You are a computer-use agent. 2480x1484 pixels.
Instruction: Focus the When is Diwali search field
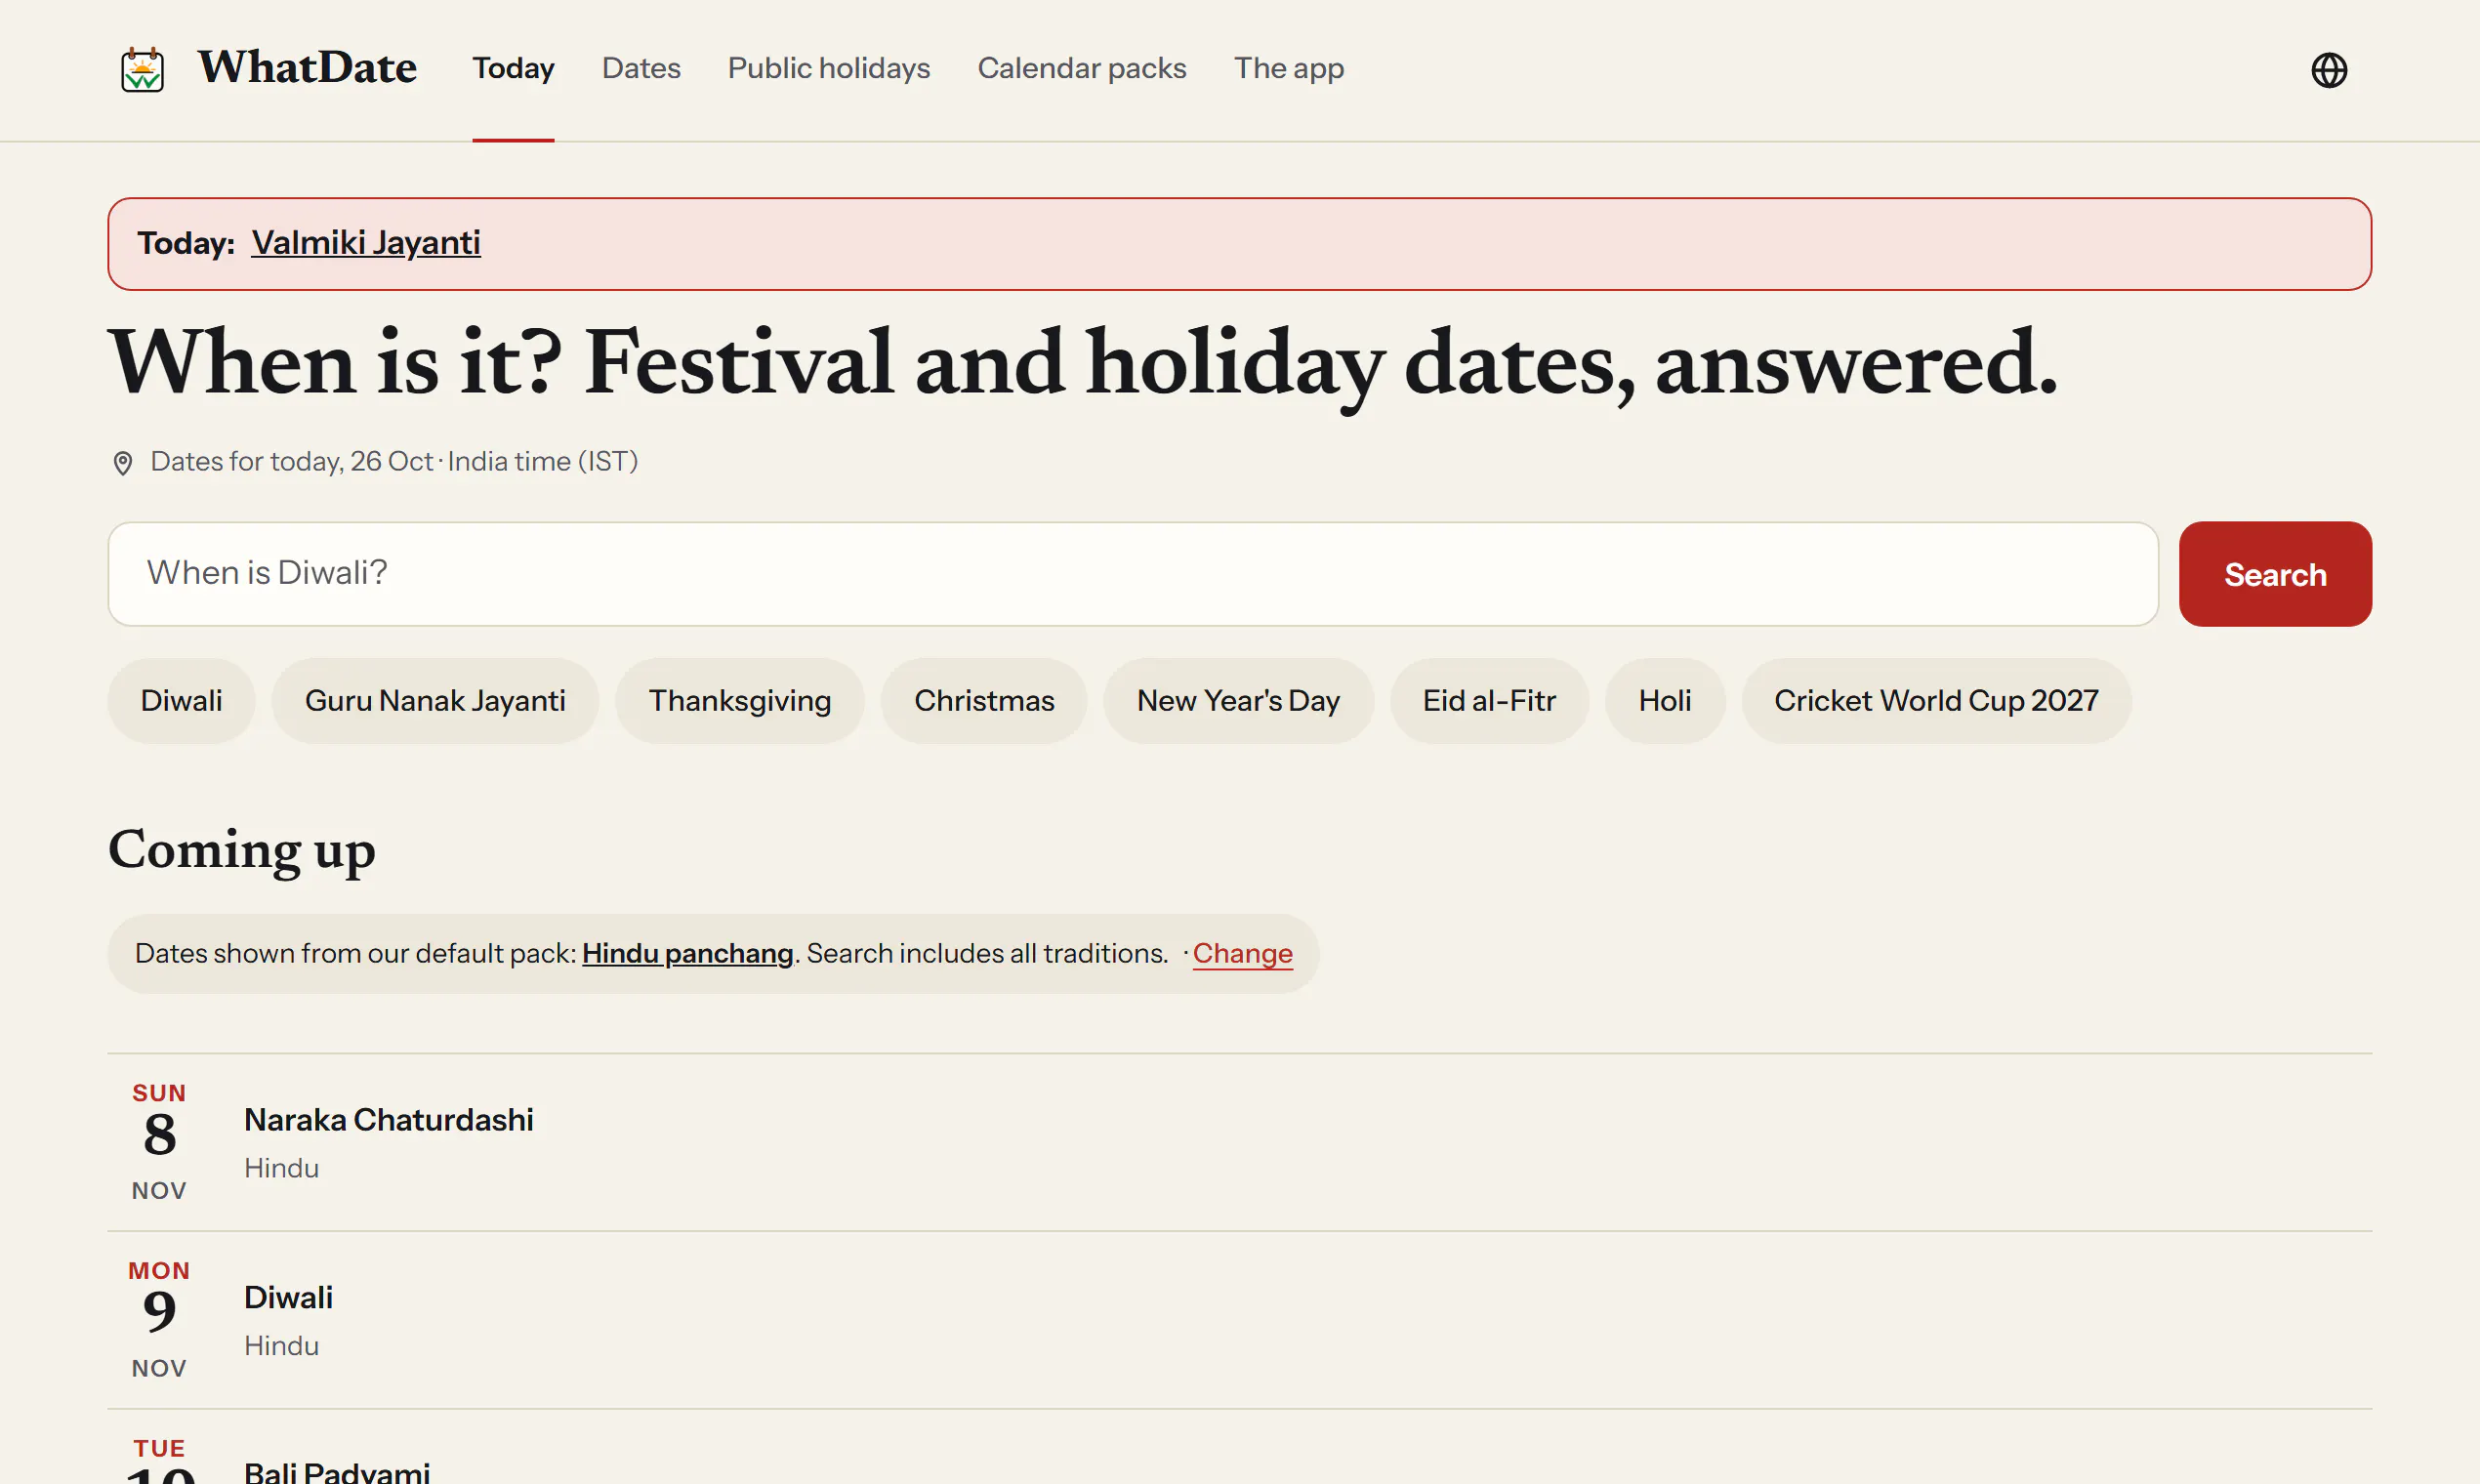[x=1133, y=574]
